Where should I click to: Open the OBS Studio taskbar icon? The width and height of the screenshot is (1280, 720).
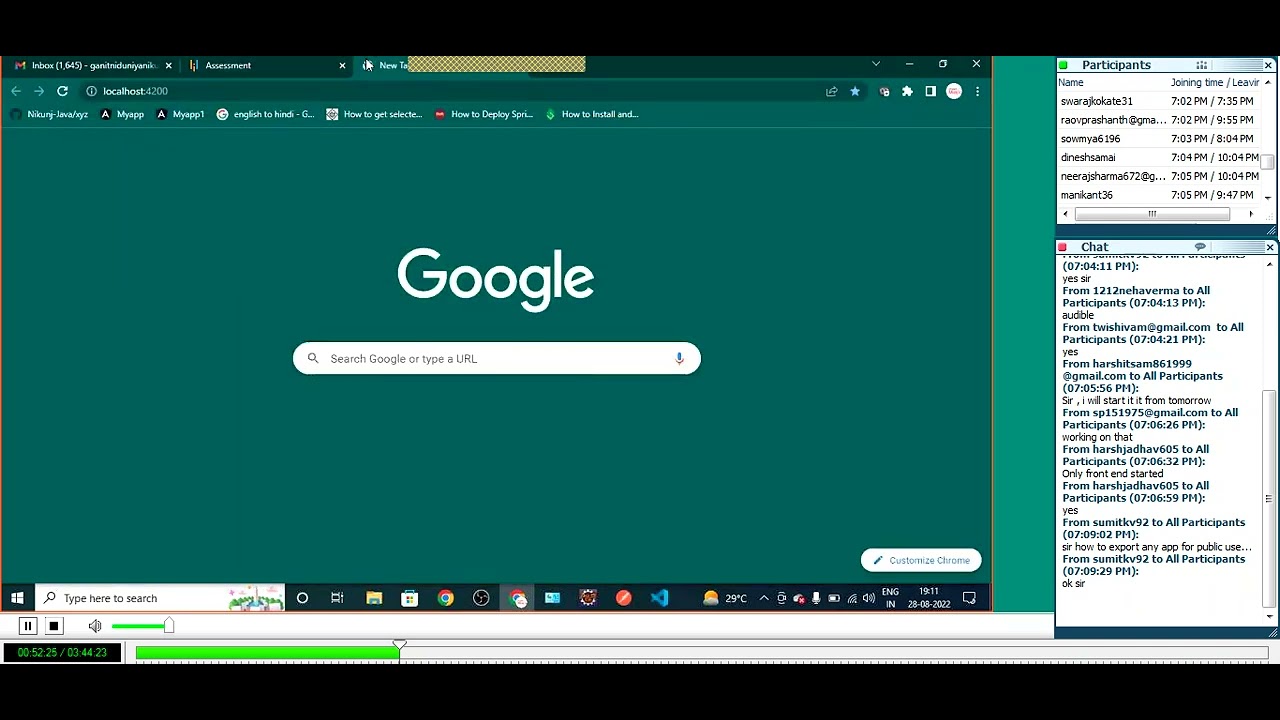(x=481, y=598)
